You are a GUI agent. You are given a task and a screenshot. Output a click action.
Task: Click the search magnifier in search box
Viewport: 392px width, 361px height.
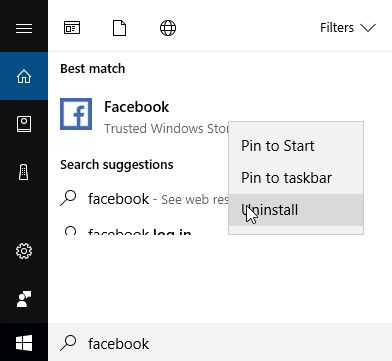(x=68, y=343)
